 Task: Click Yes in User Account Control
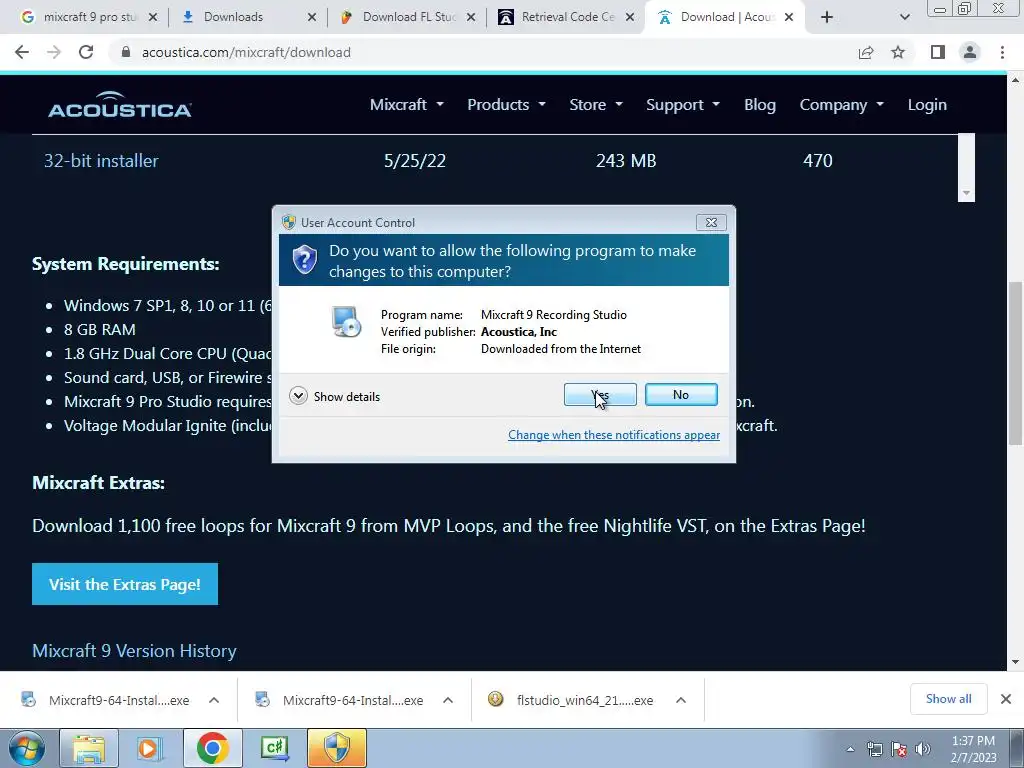coord(600,394)
